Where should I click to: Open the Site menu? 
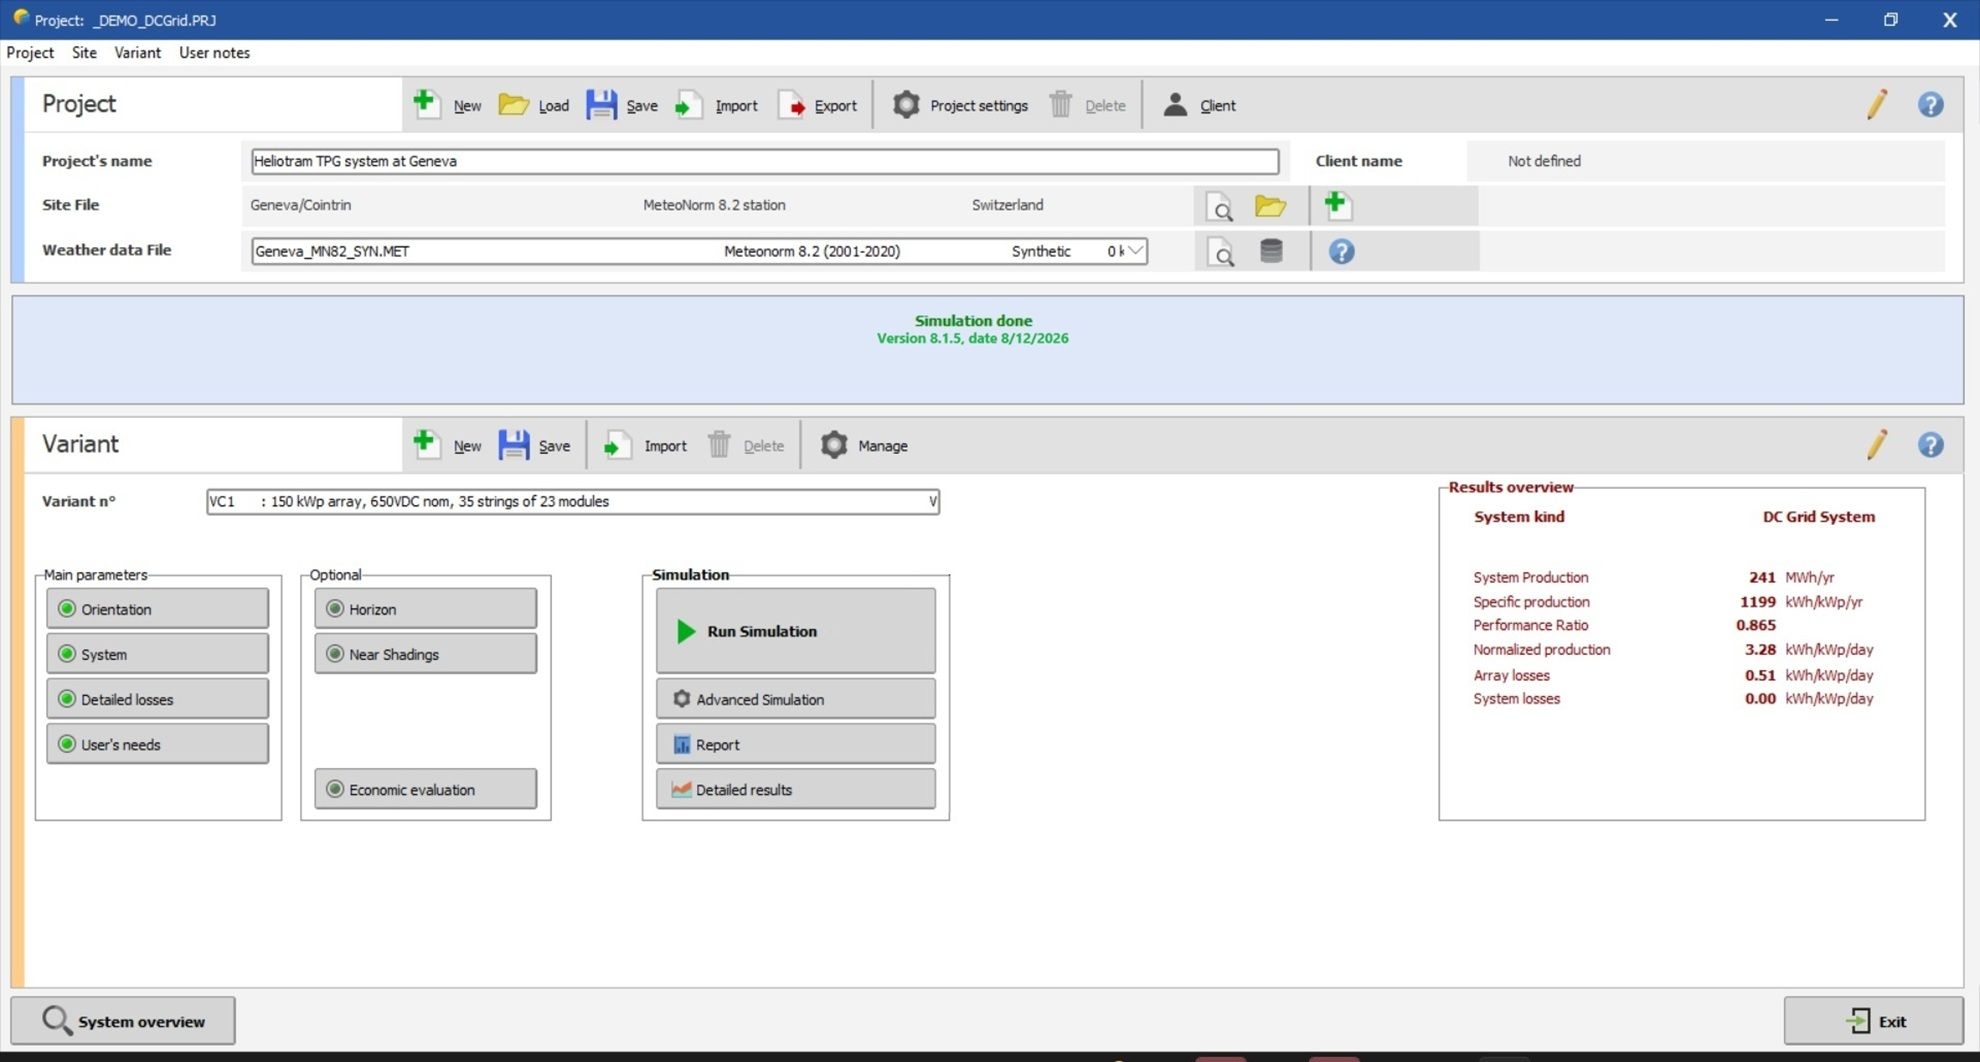84,53
